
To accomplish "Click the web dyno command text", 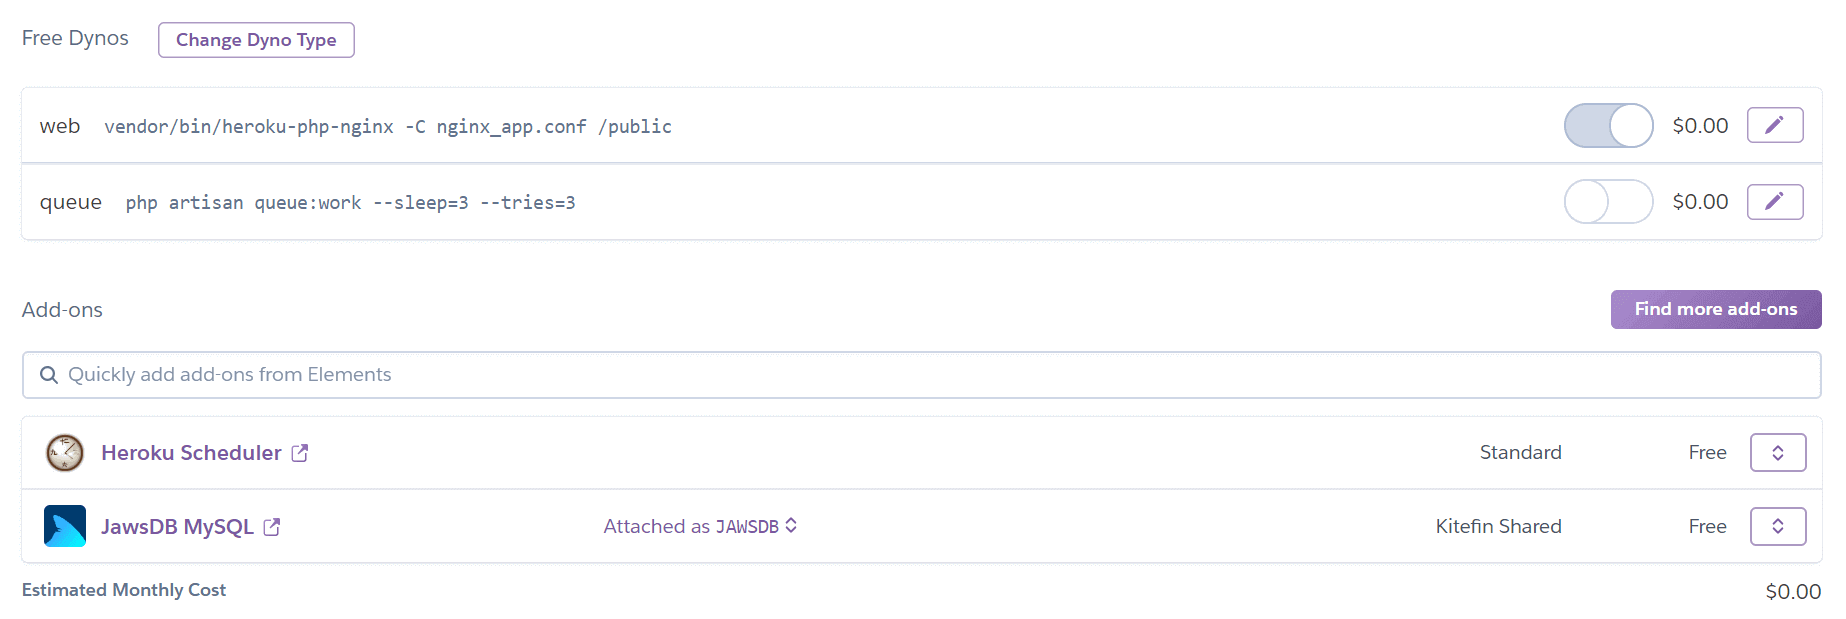I will 388,127.
